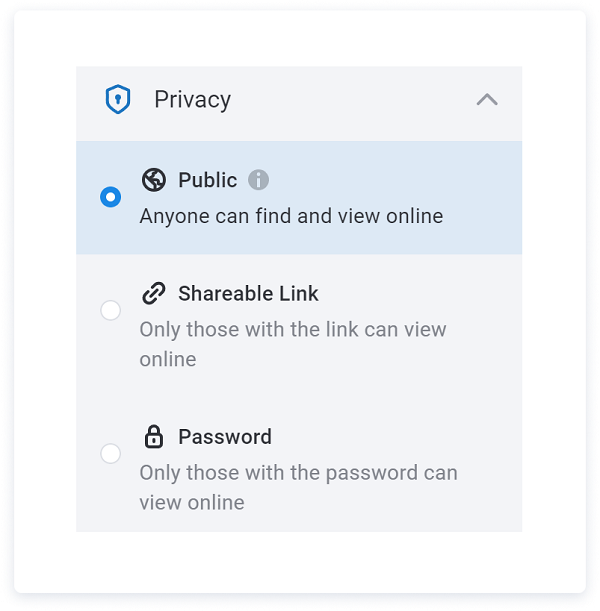The height and width of the screenshot is (611, 600).
Task: Select the Public radio button
Action: pos(111,197)
